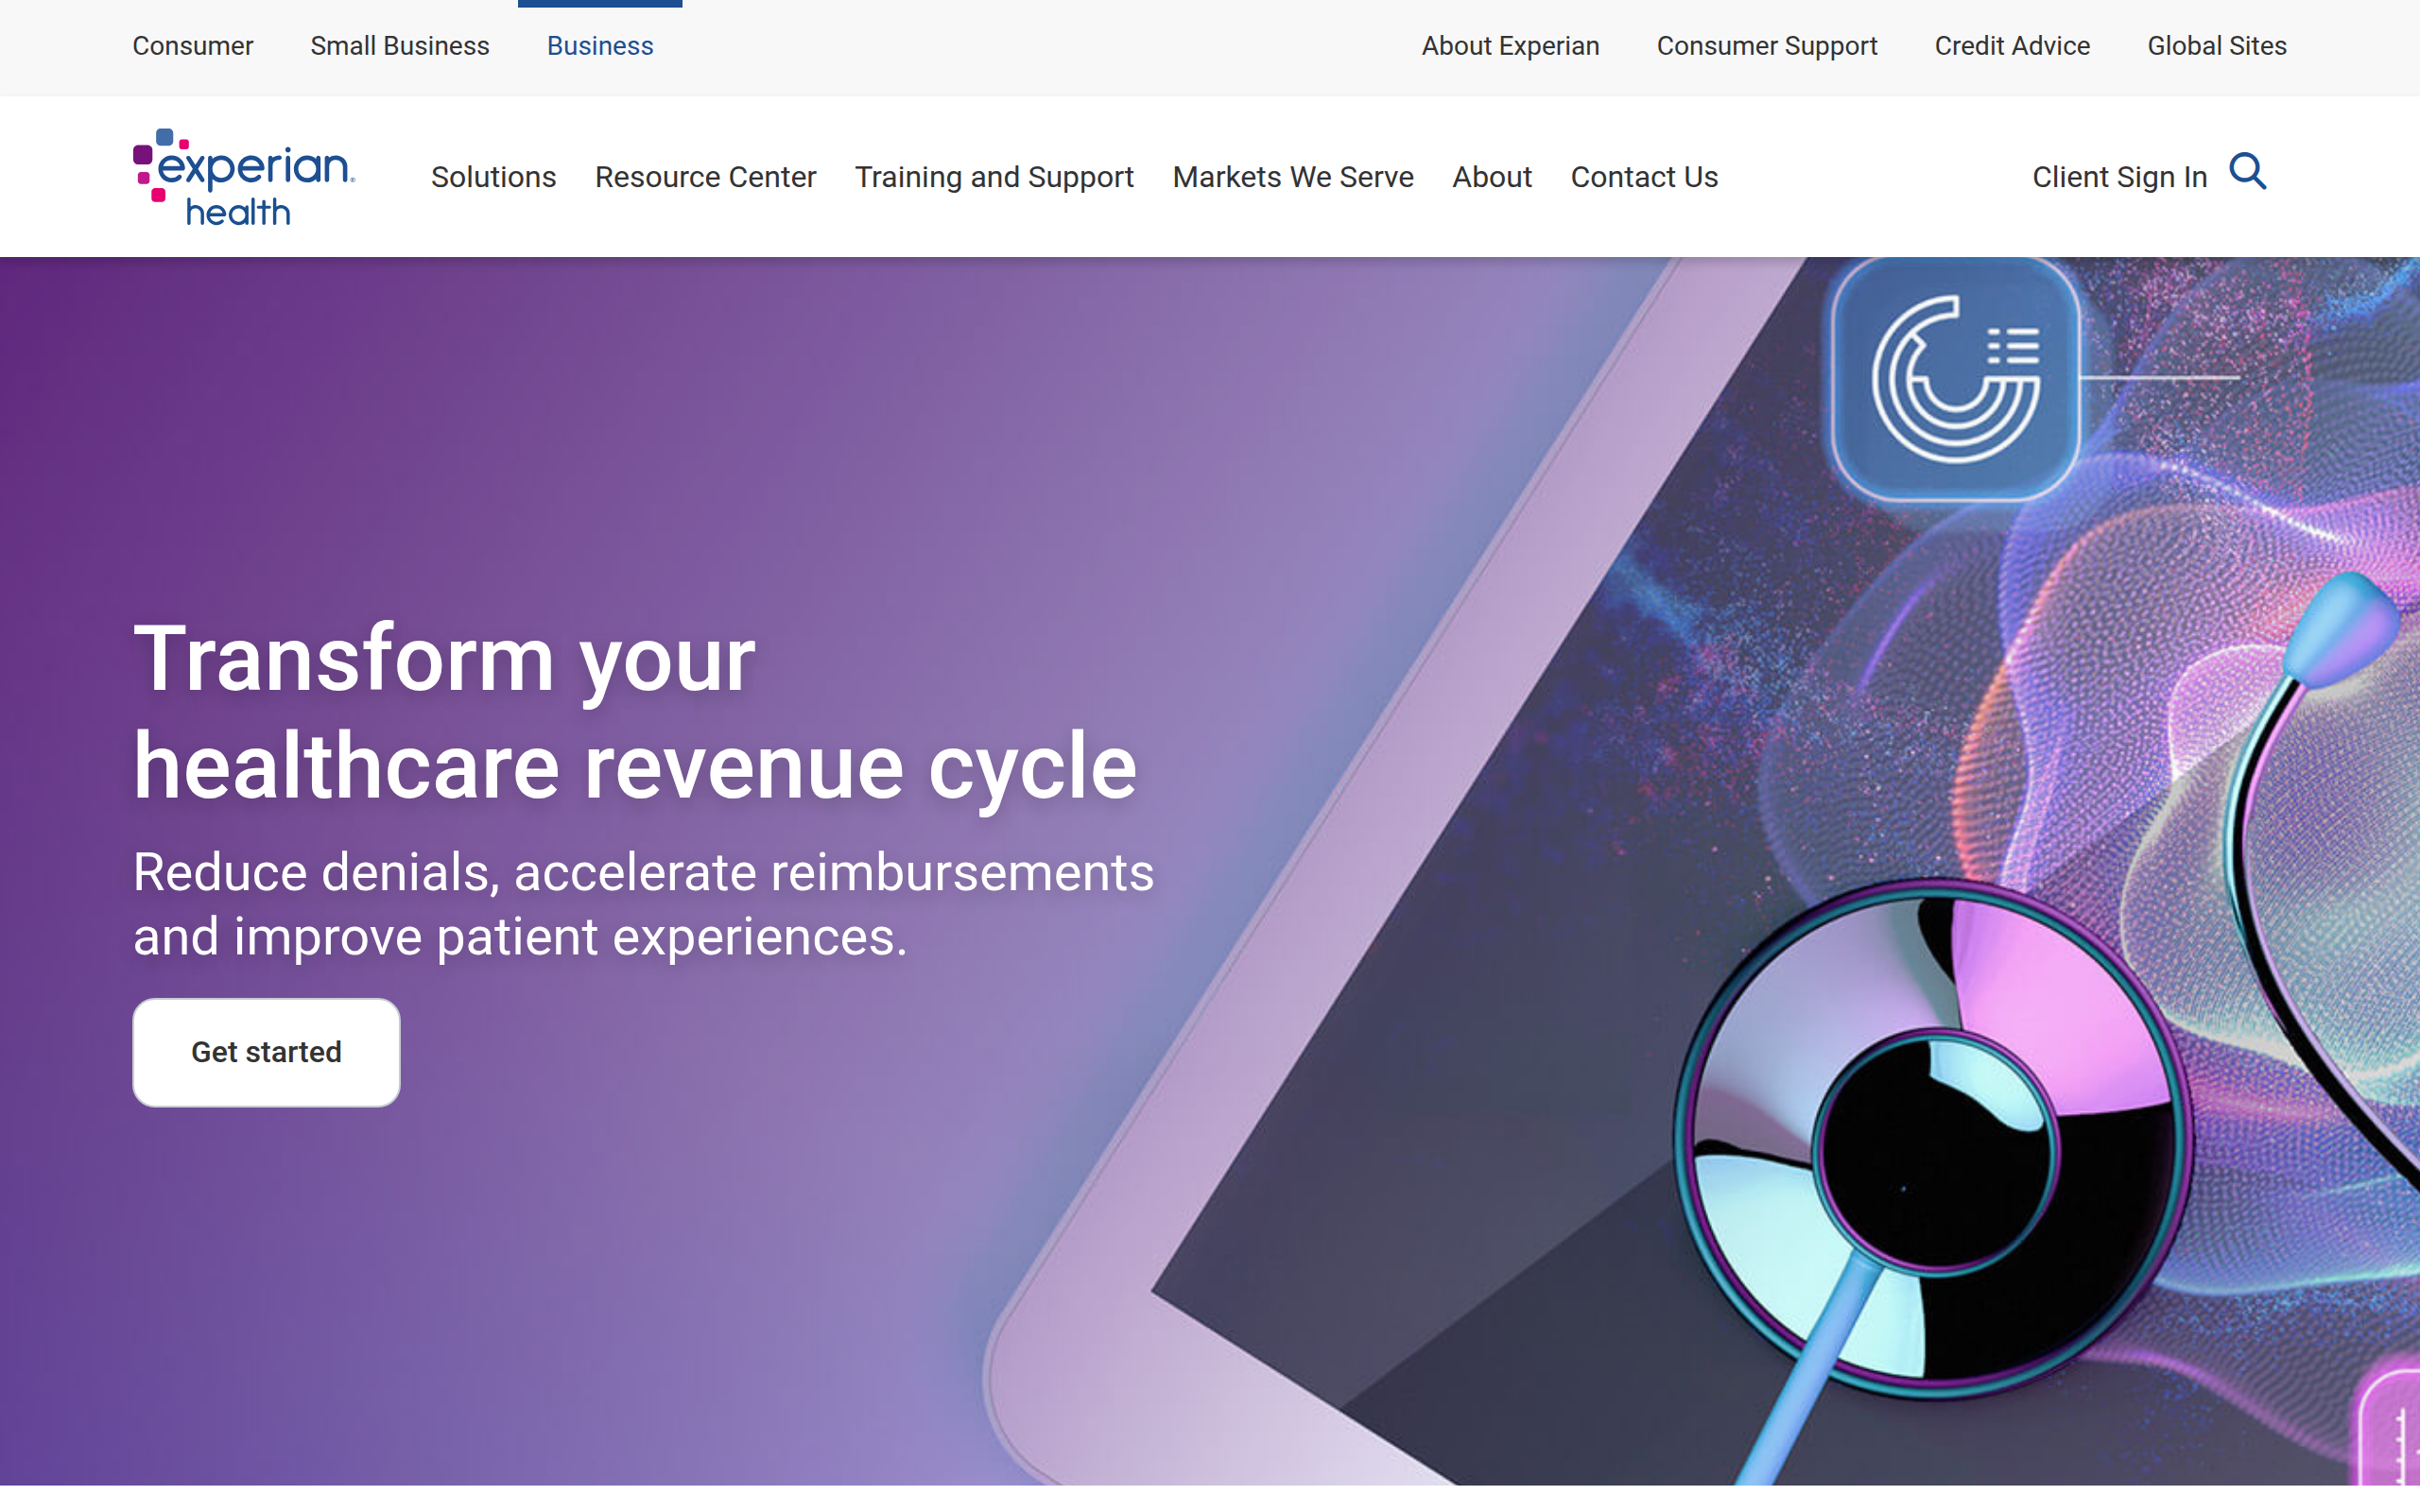Visit the Consumer Support link

pos(1767,46)
